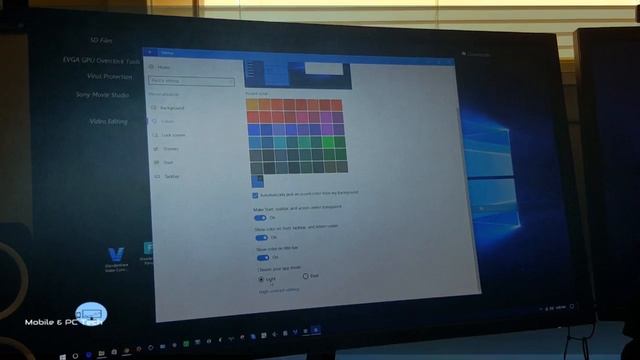Open the High contrast settings link
The width and height of the screenshot is (640, 360).
[279, 290]
